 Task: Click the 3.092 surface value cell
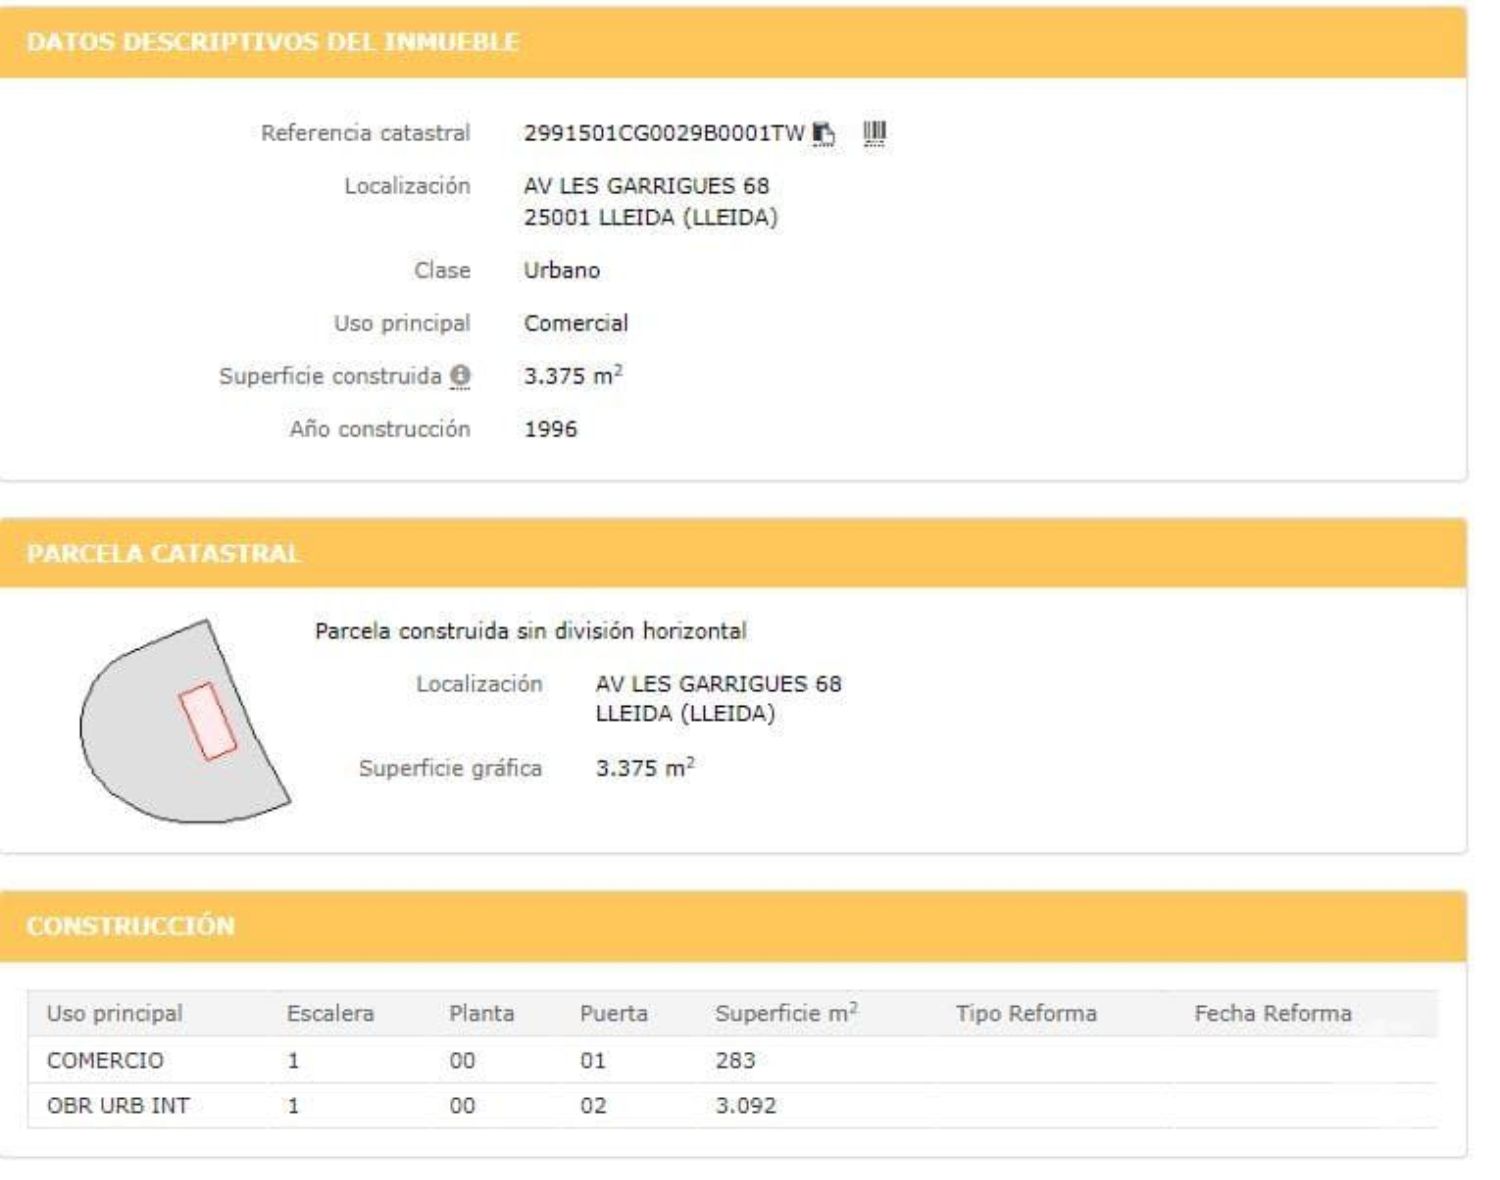(x=745, y=1106)
